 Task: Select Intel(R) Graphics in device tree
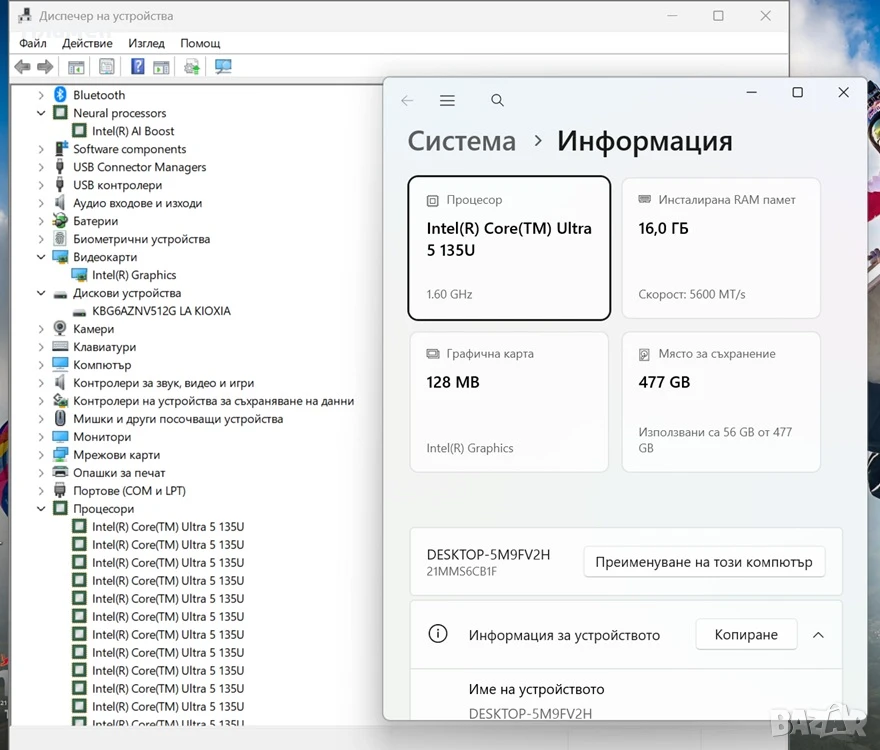click(x=134, y=275)
